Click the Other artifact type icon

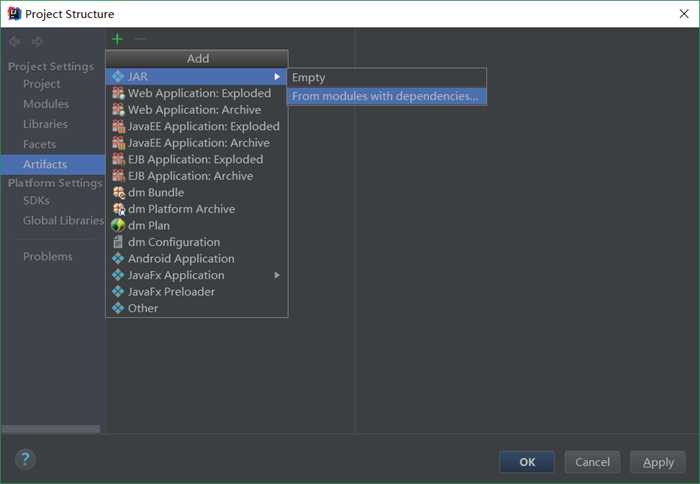click(x=118, y=308)
